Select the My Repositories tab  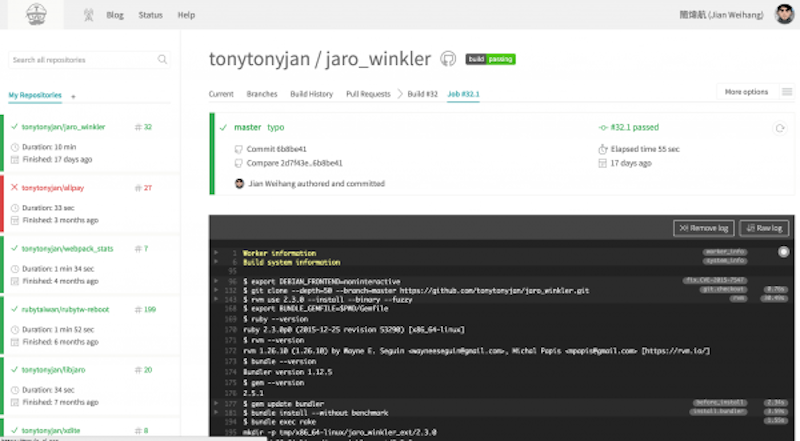(35, 95)
